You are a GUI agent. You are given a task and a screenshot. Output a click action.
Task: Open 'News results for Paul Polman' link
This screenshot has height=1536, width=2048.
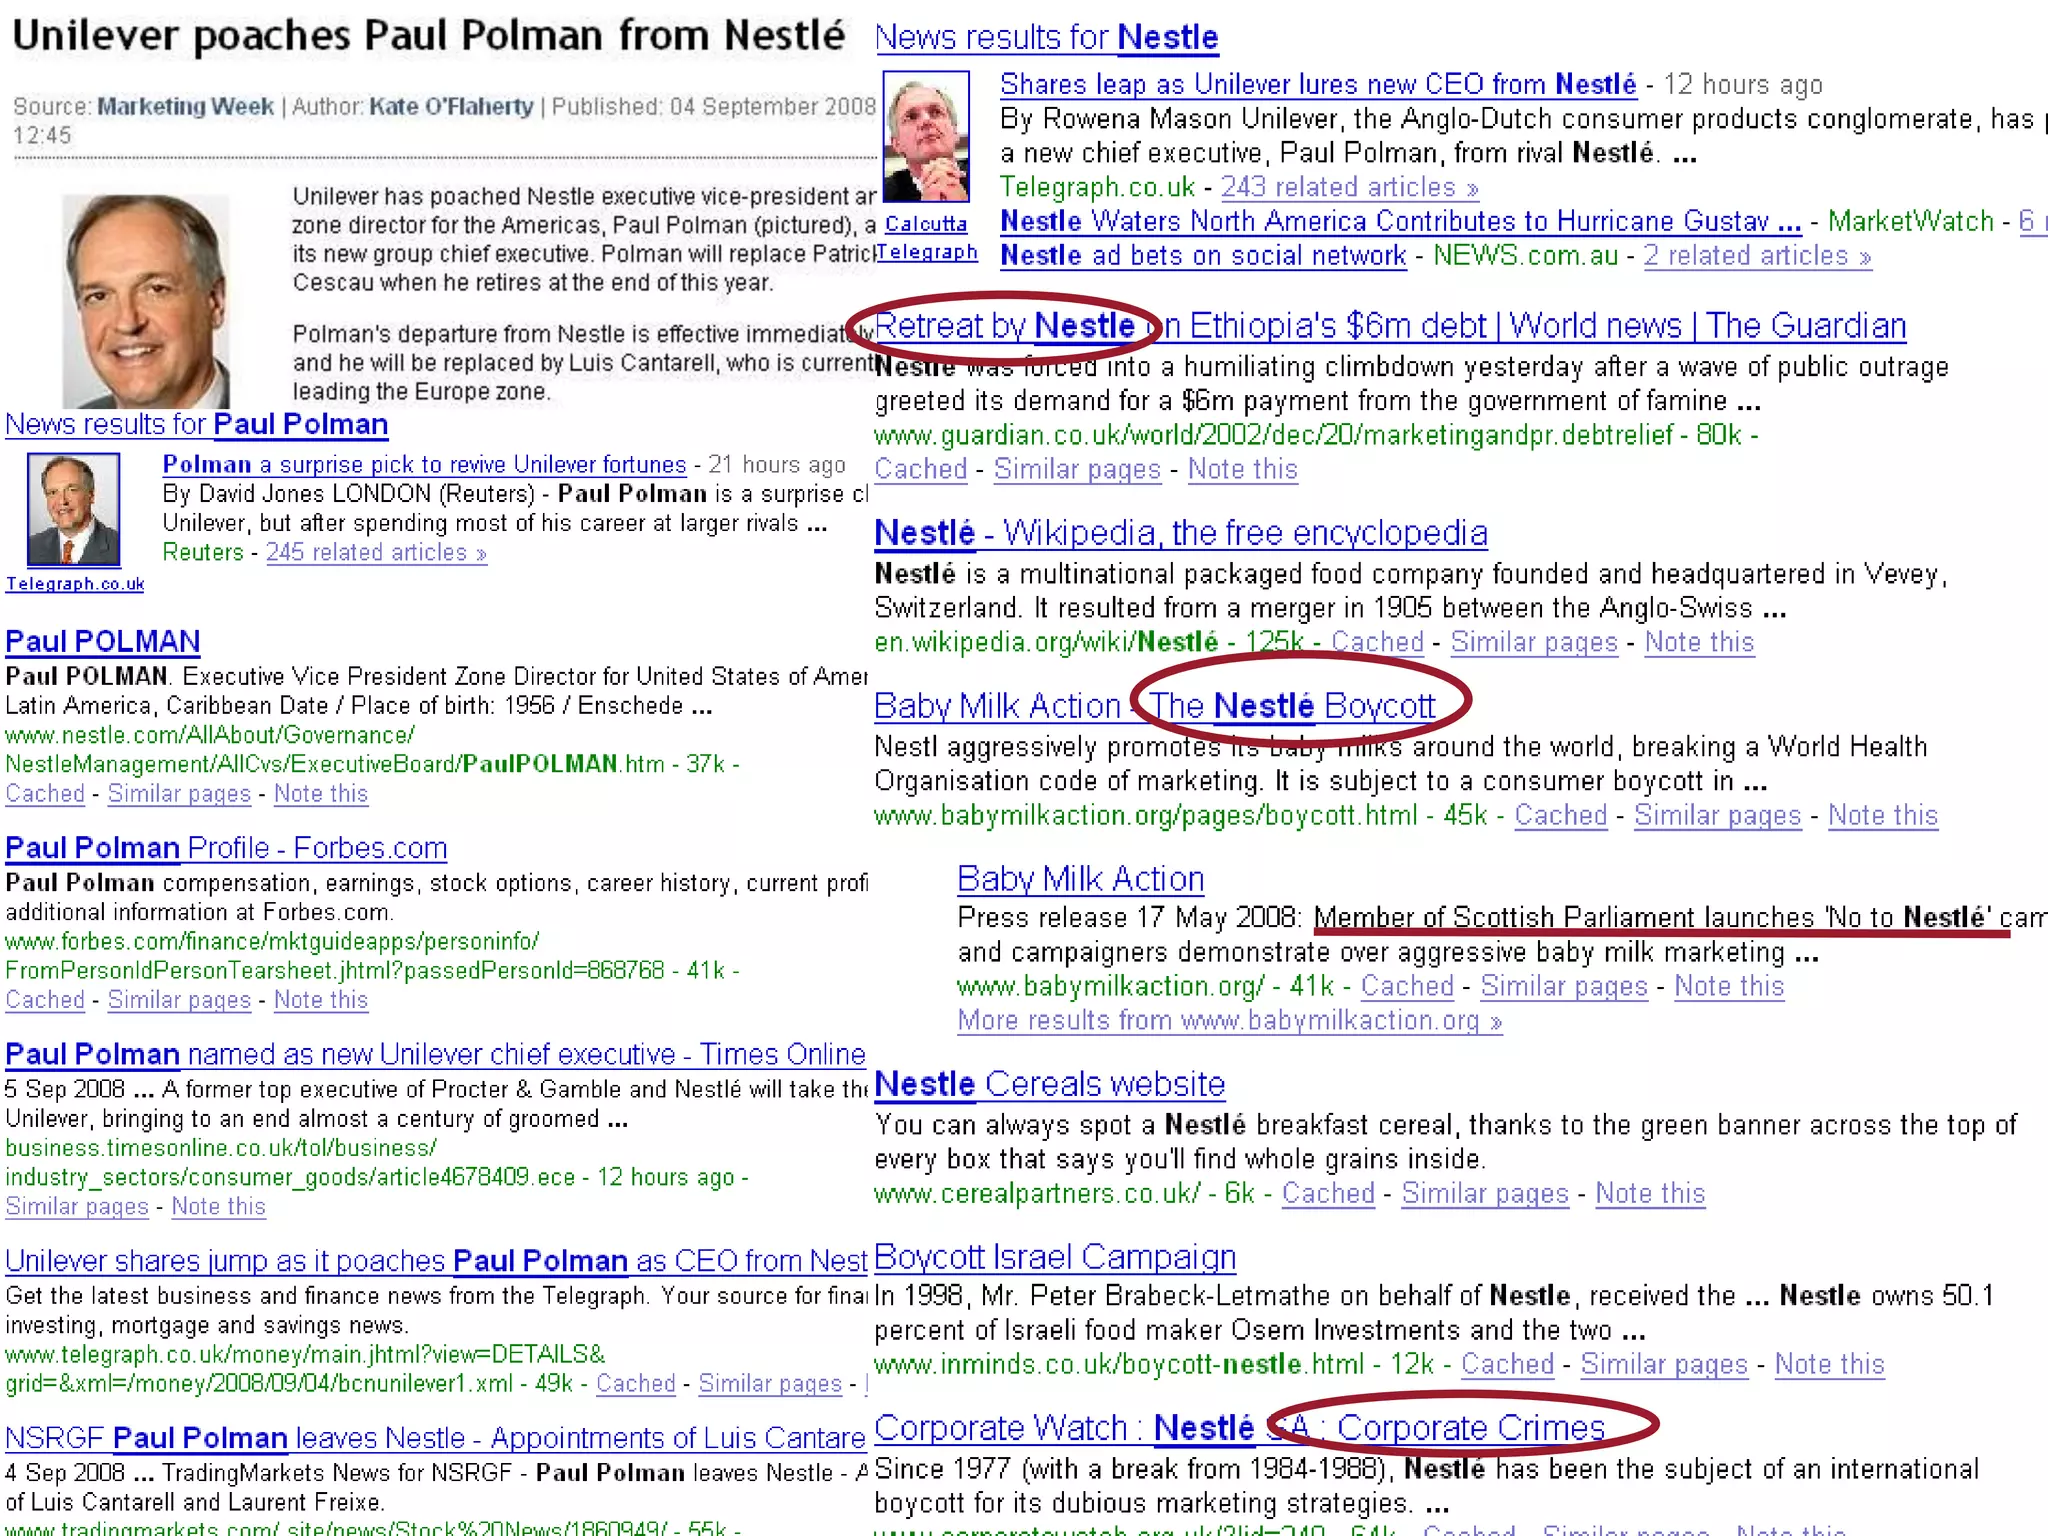[x=196, y=424]
